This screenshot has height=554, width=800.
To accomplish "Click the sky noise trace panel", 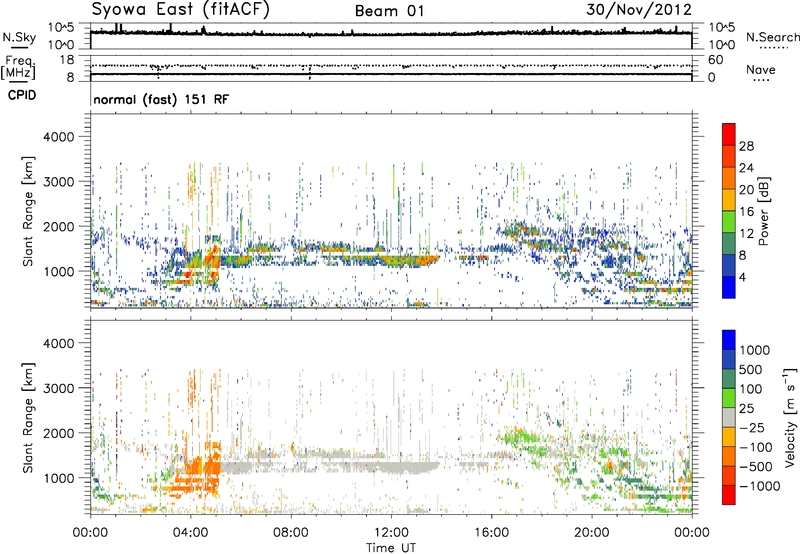I will click(391, 36).
